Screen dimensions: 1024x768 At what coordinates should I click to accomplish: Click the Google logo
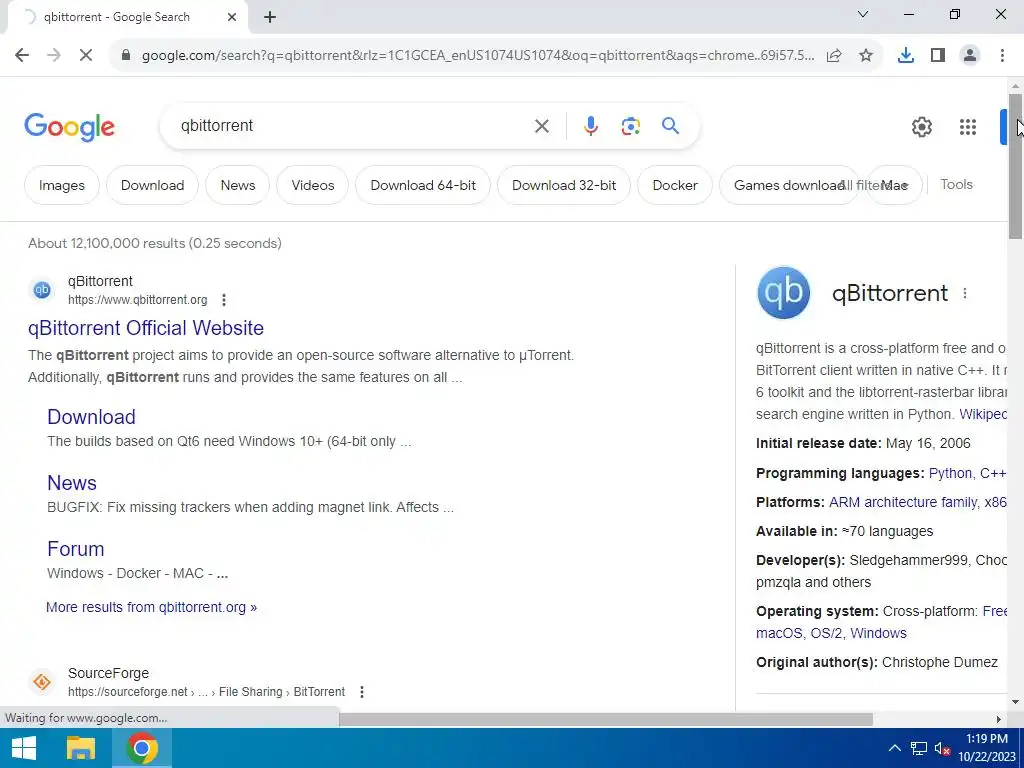coord(69,127)
